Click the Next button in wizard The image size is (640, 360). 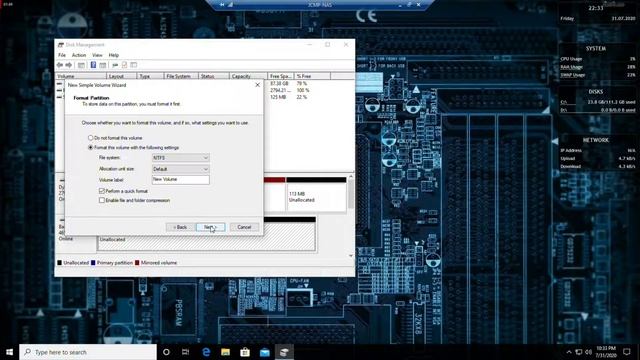coord(210,227)
